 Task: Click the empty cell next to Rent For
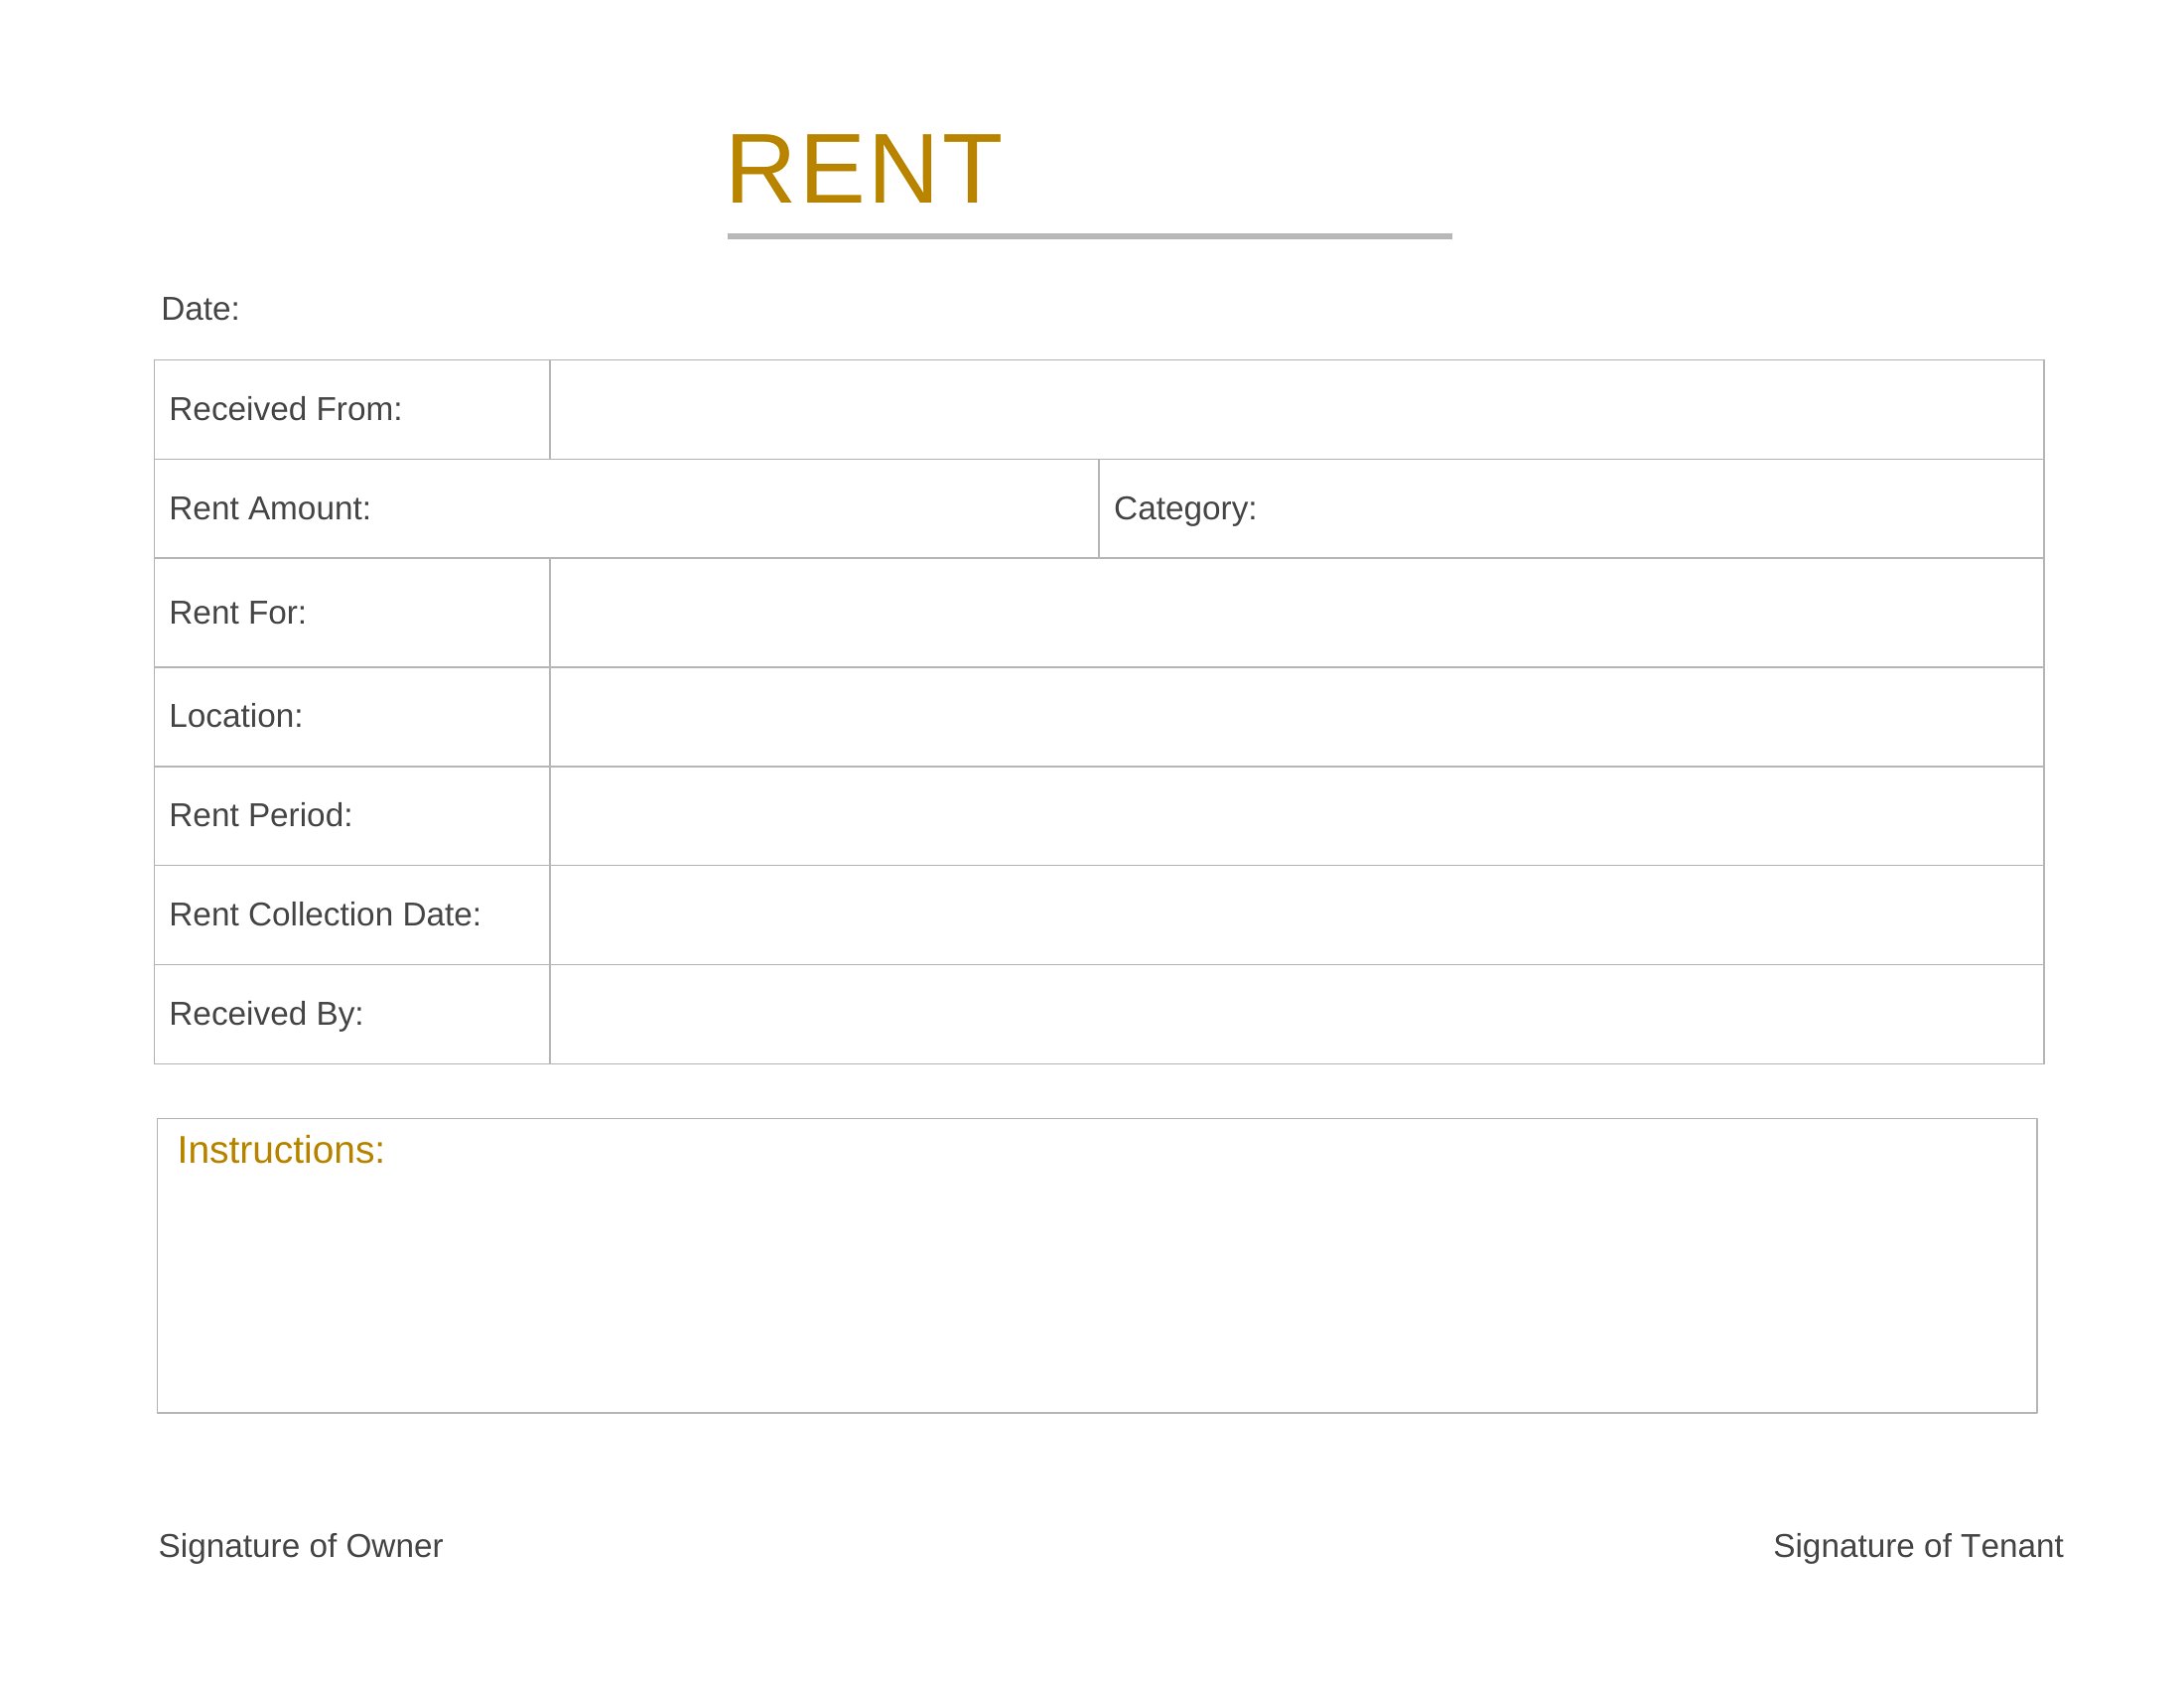(x=1296, y=613)
